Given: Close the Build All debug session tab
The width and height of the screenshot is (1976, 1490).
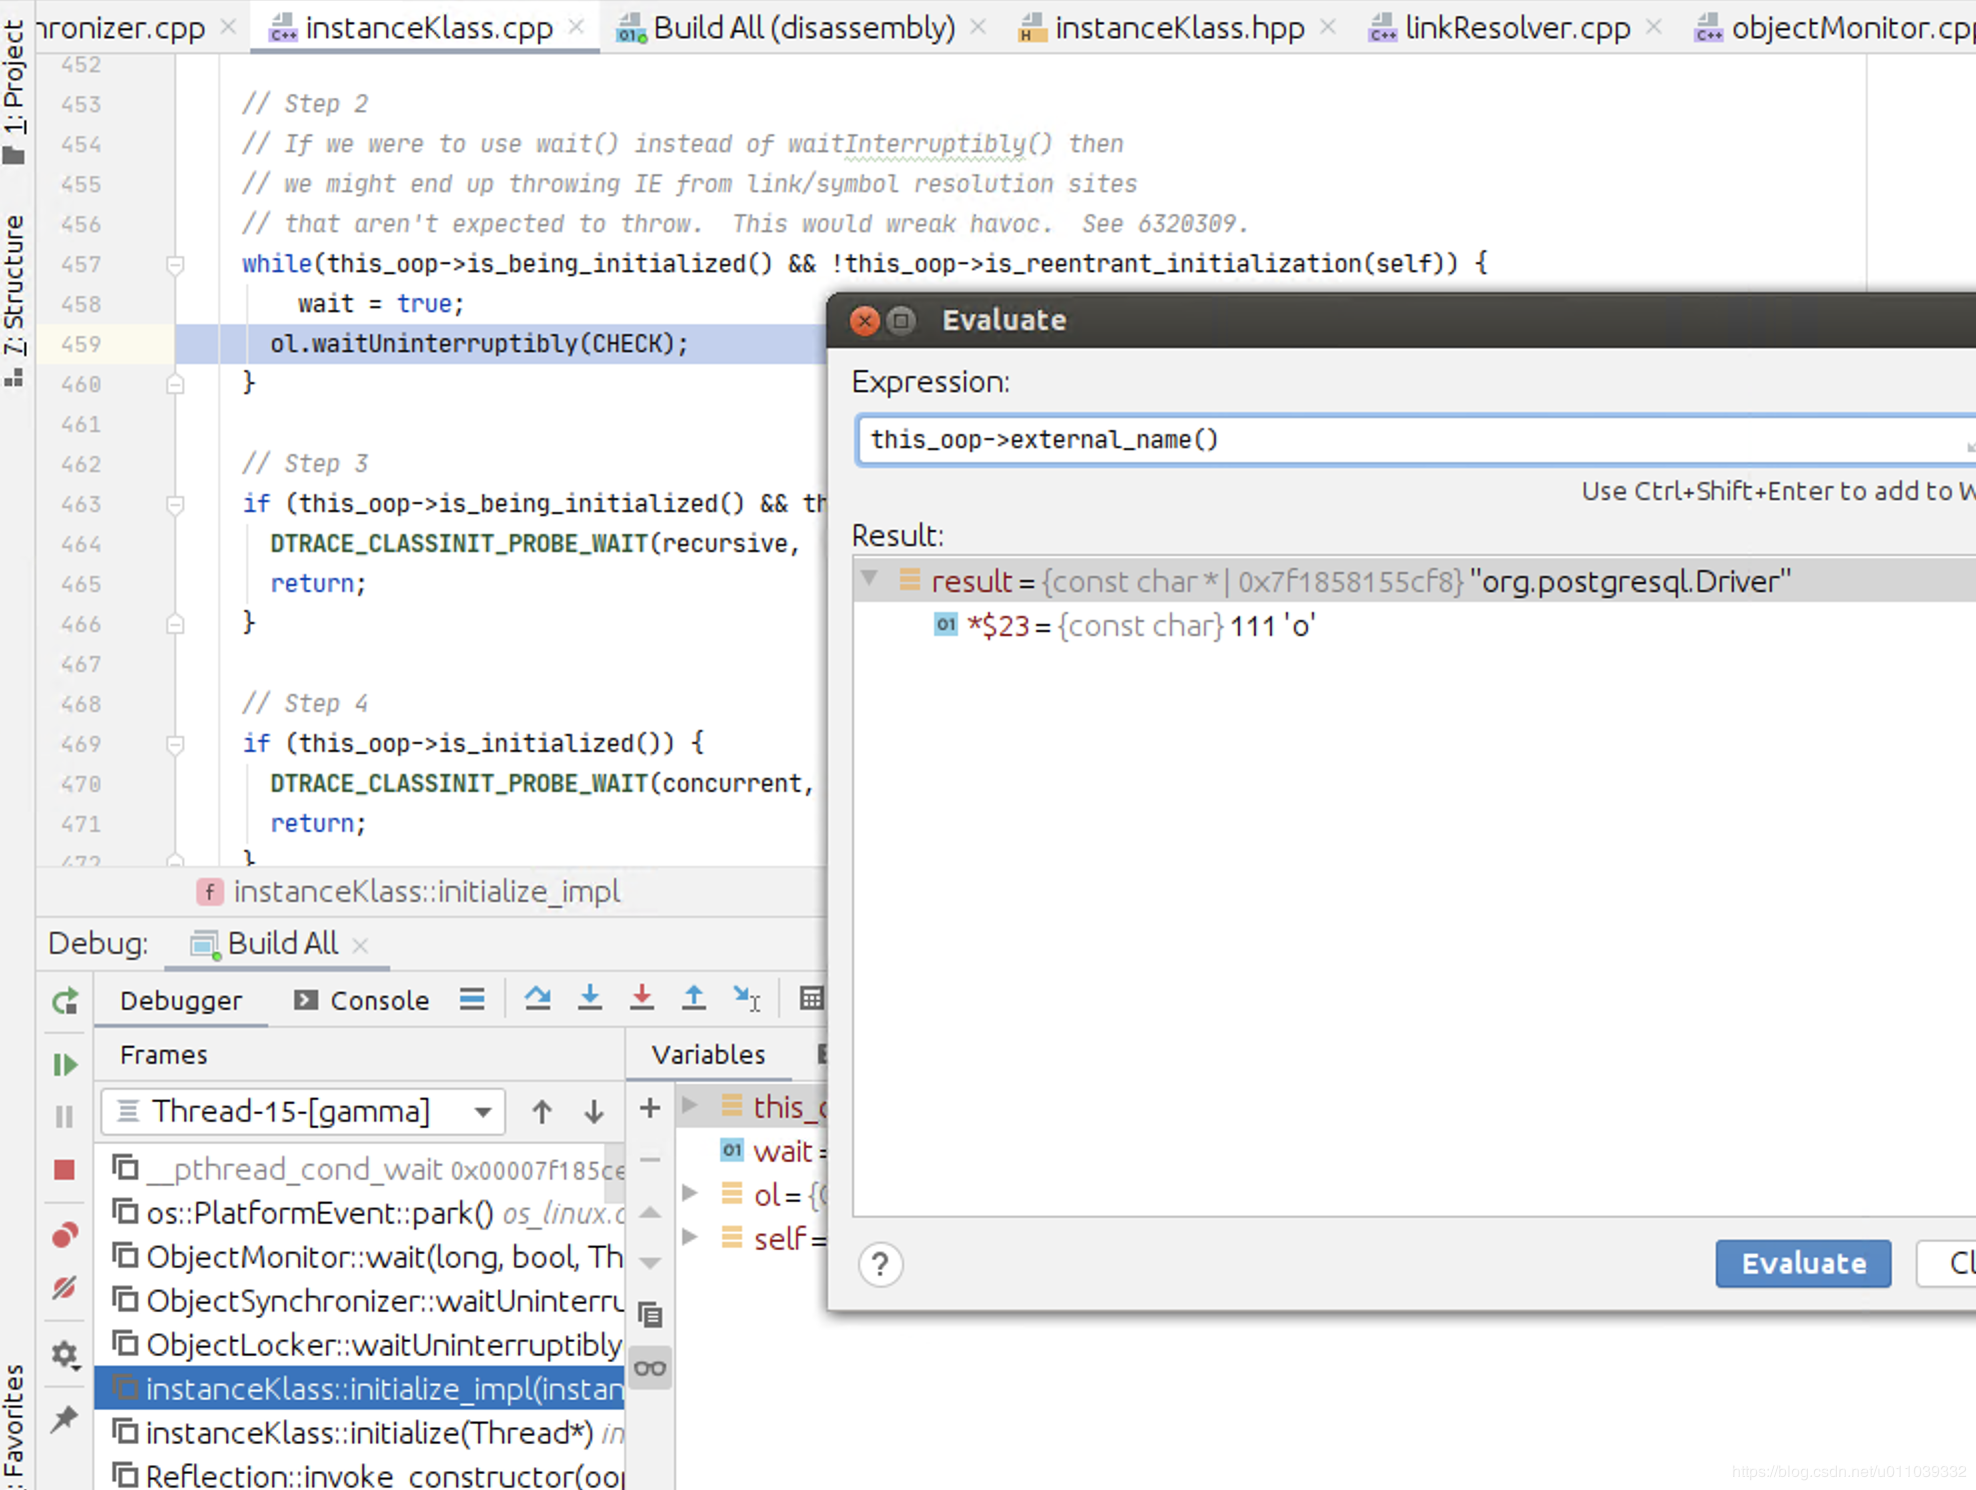Looking at the screenshot, I should pos(361,944).
